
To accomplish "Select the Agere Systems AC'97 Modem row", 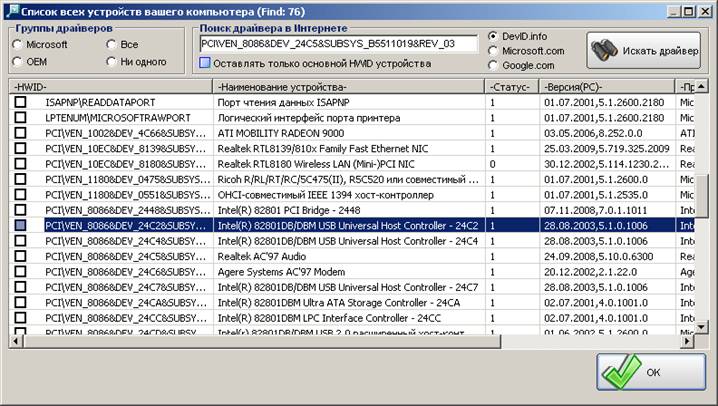I will 350,272.
